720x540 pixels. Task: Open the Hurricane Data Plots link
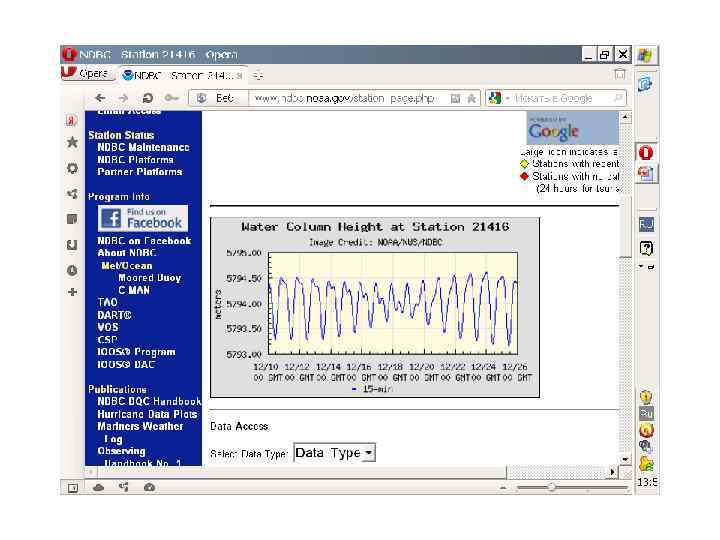147,414
